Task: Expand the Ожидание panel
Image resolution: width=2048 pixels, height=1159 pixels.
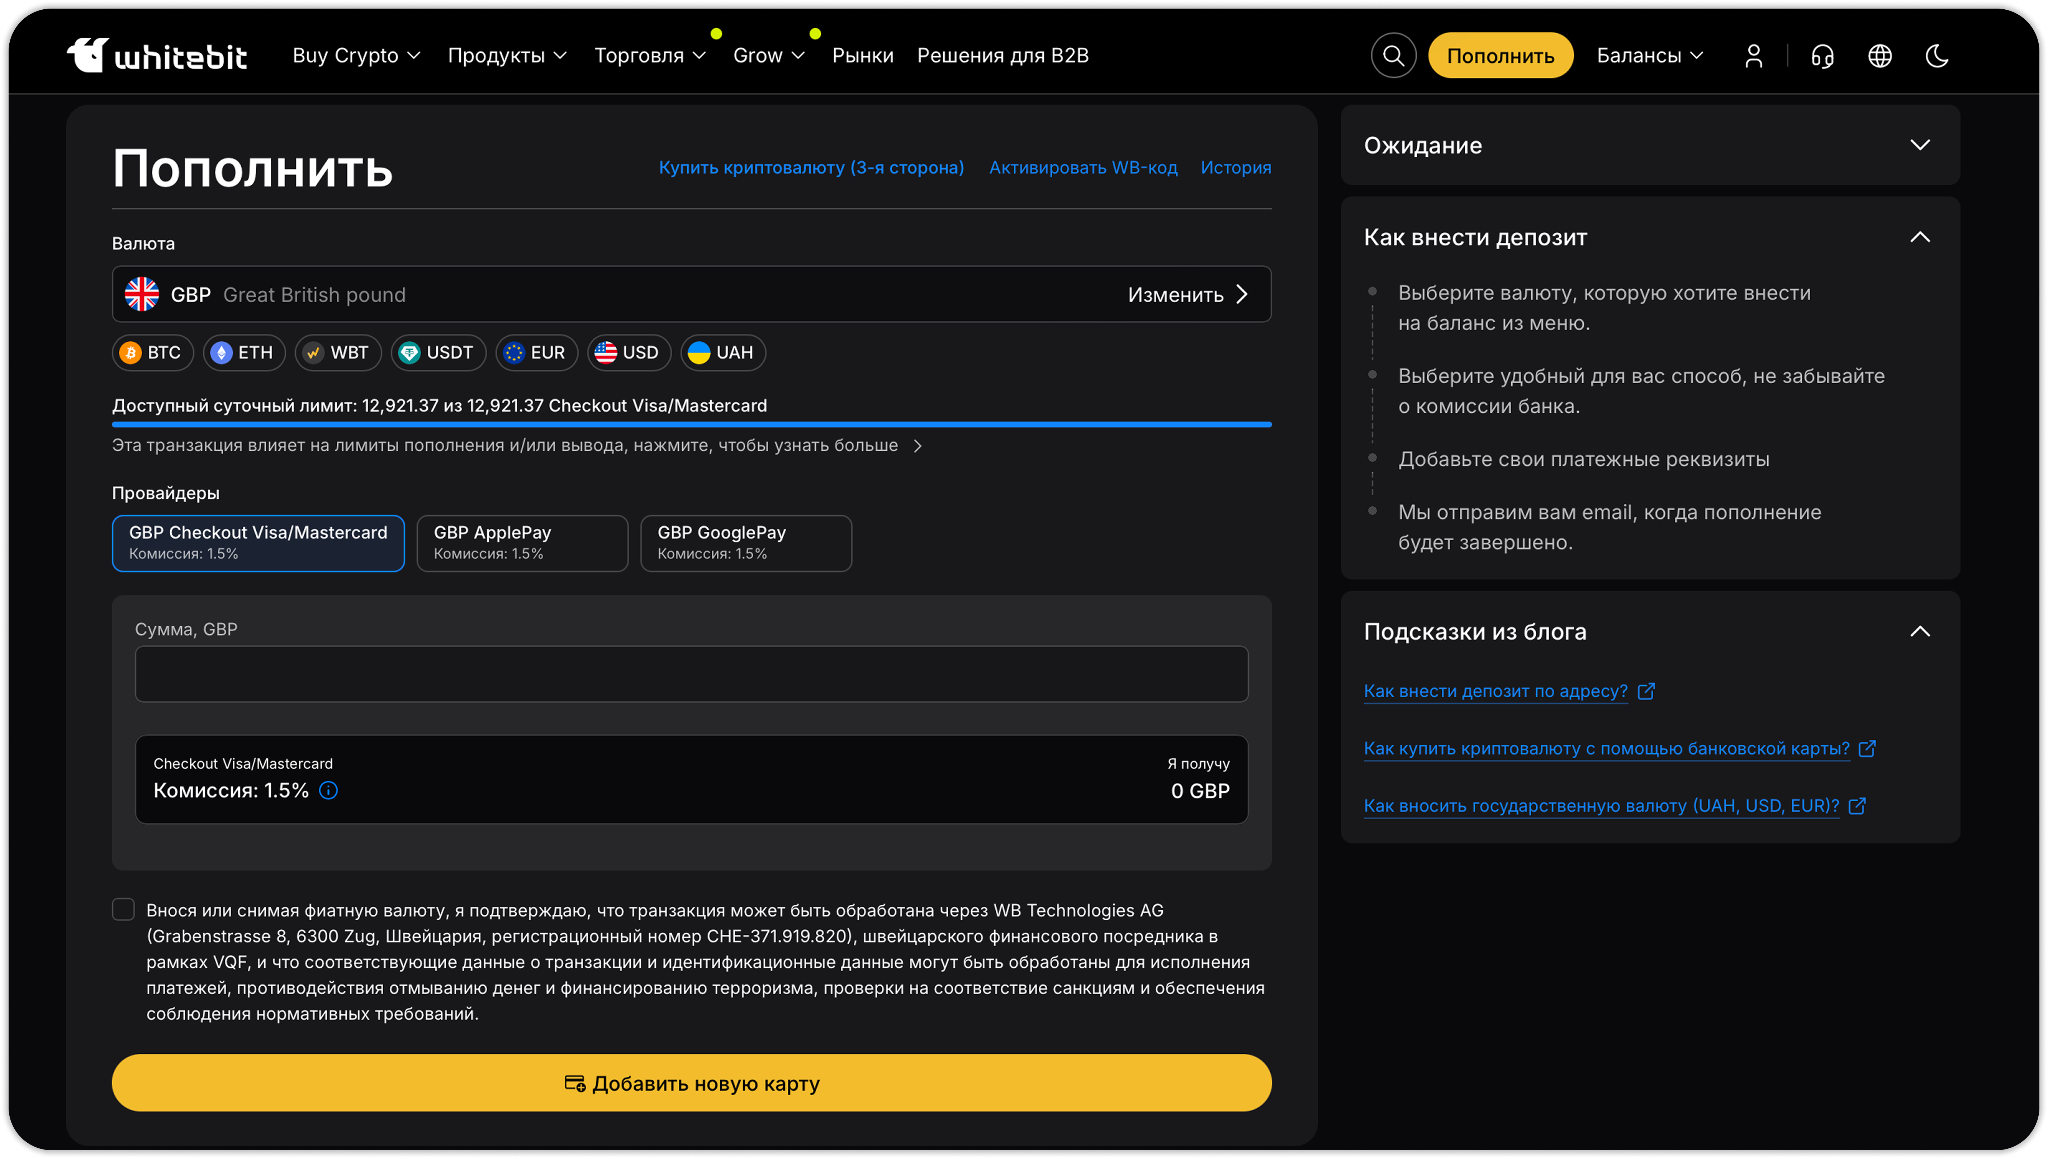Action: [1650, 145]
